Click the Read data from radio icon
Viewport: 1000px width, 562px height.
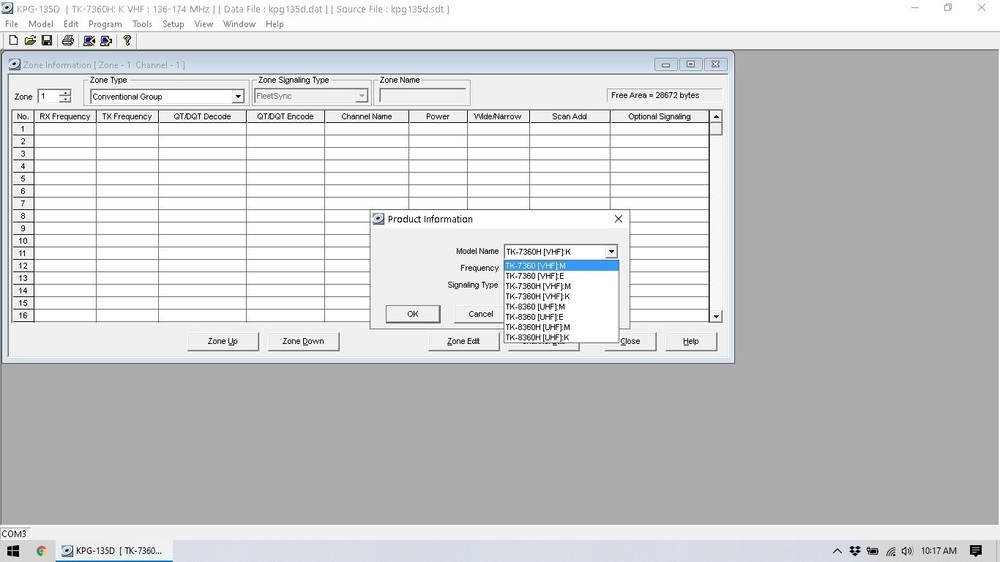(x=89, y=41)
